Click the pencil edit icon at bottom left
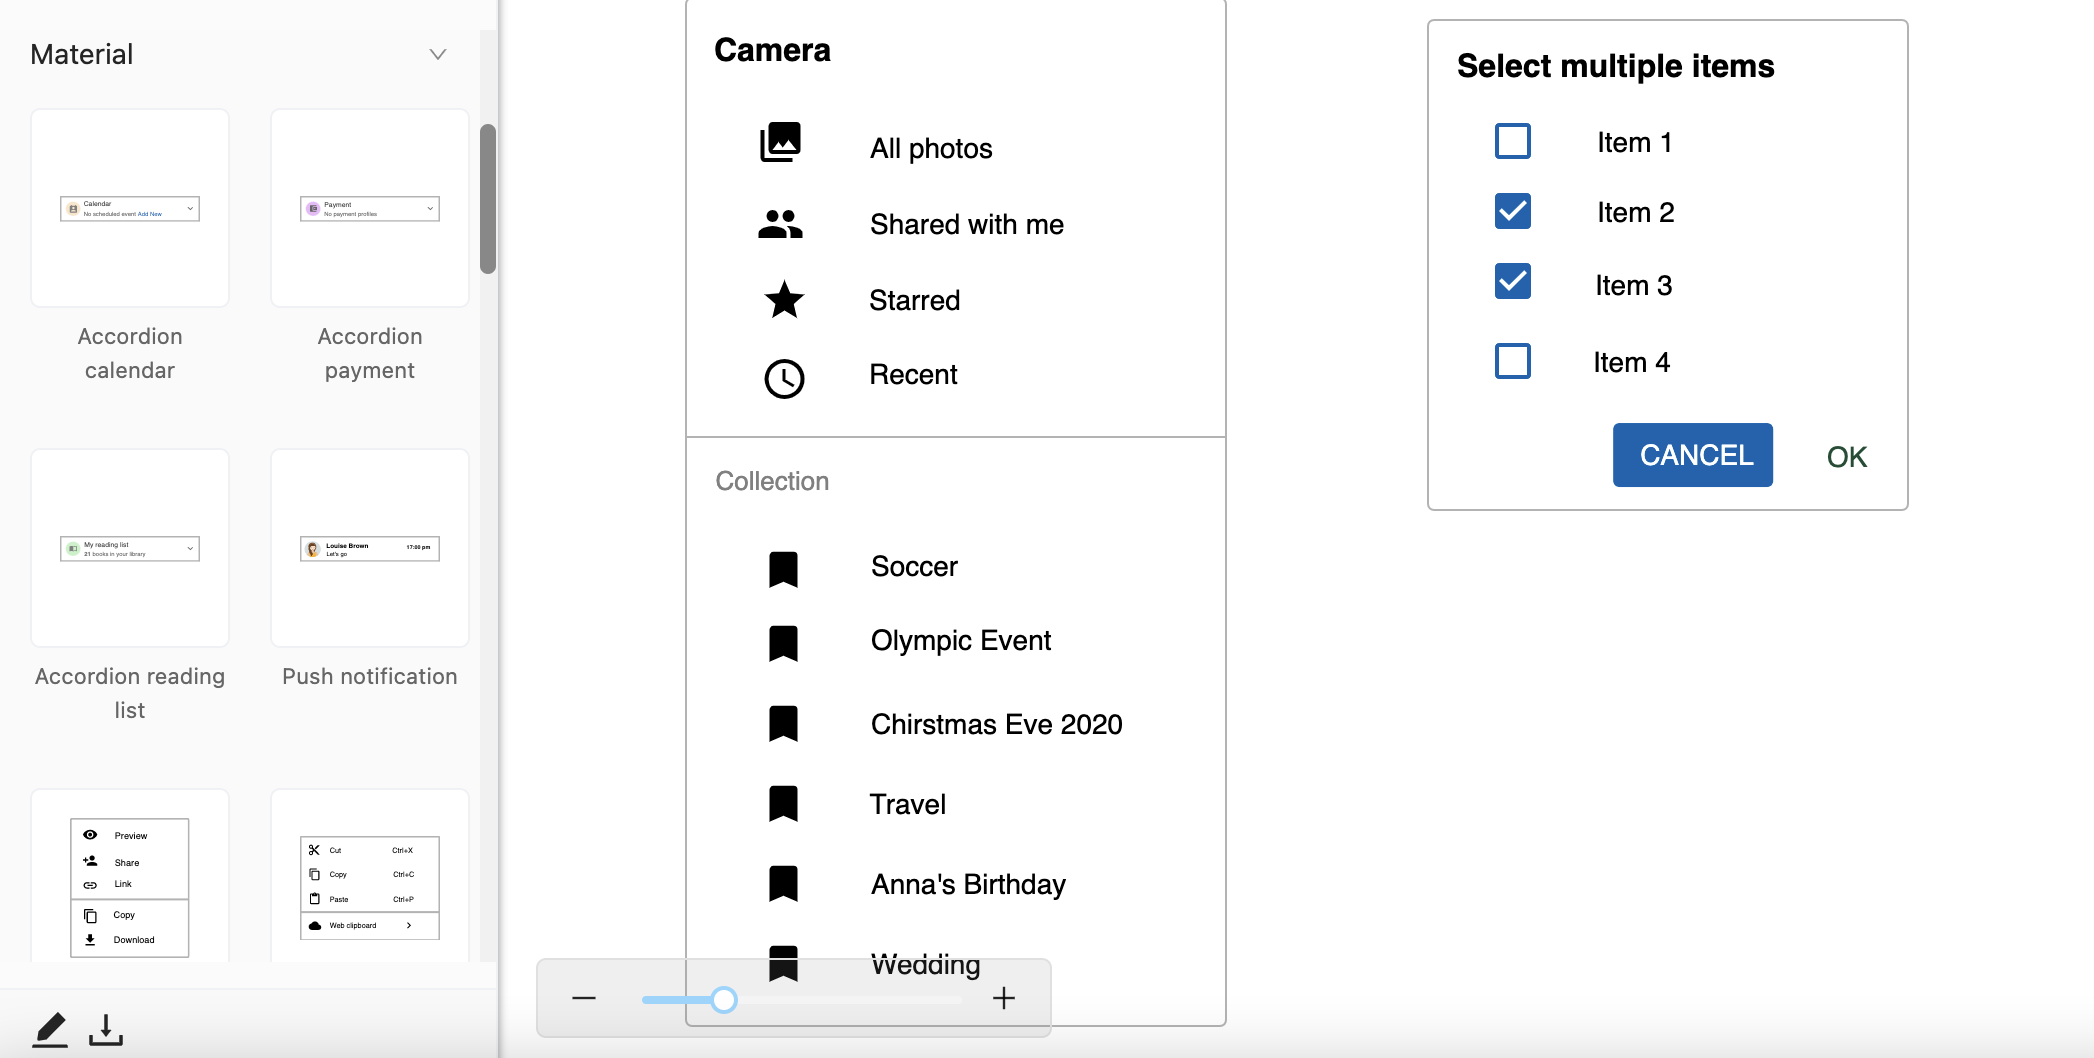The image size is (2094, 1058). (50, 1029)
